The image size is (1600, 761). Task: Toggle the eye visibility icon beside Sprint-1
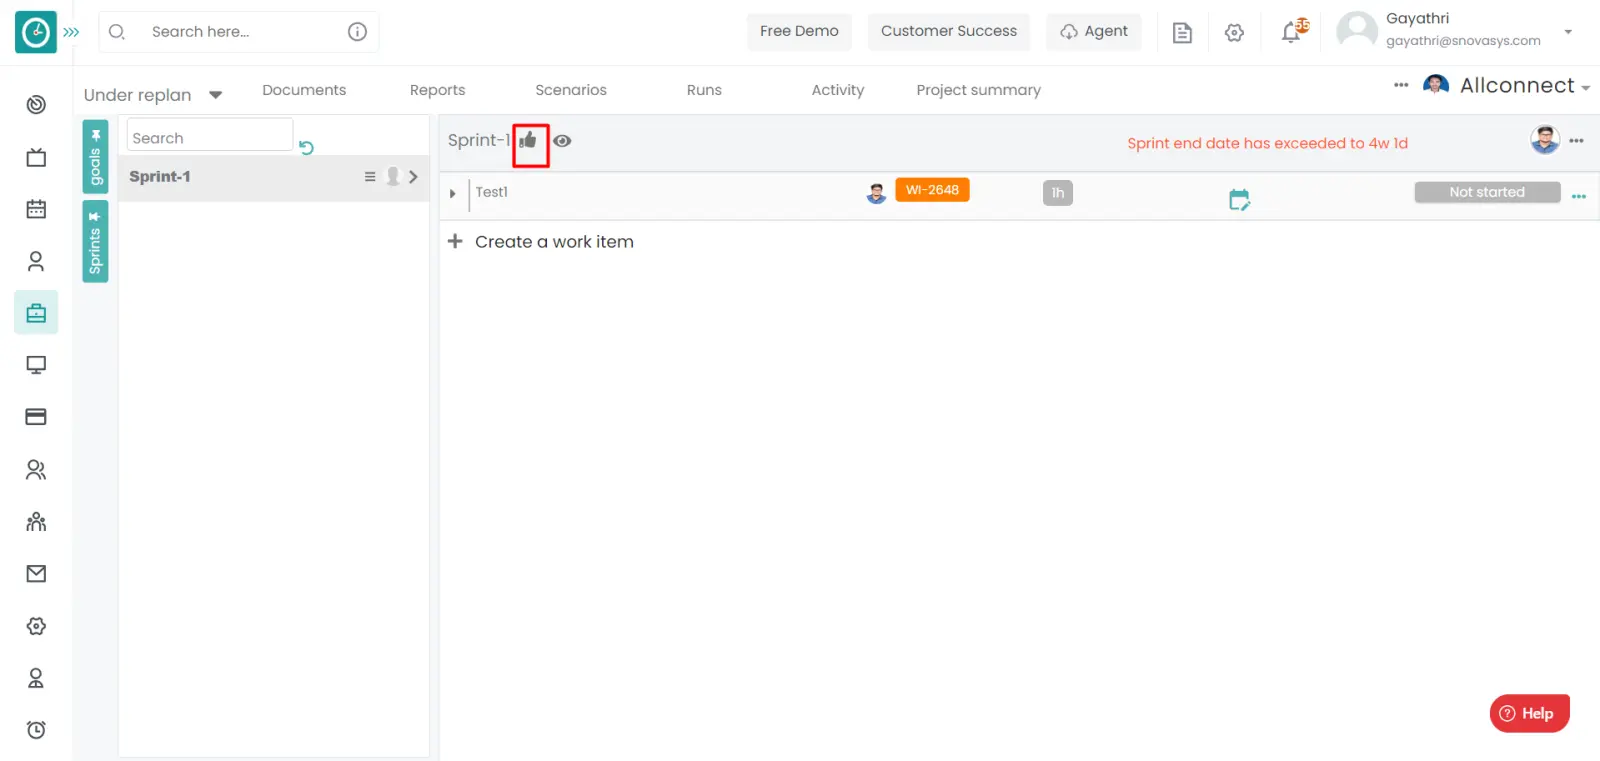tap(563, 141)
